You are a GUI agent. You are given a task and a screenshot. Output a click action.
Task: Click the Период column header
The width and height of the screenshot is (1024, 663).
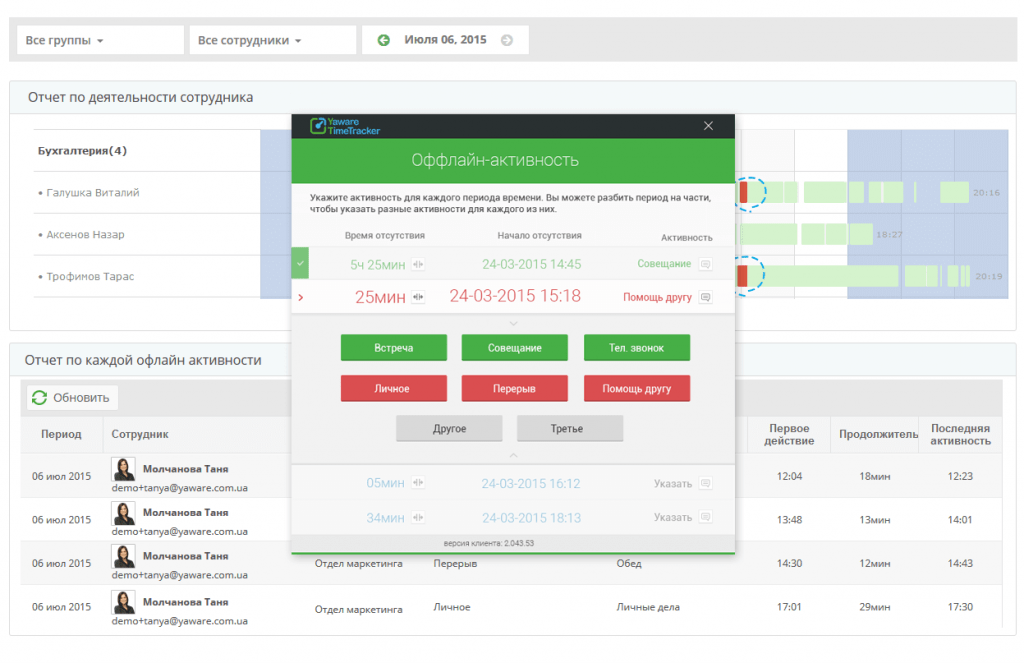coord(61,434)
